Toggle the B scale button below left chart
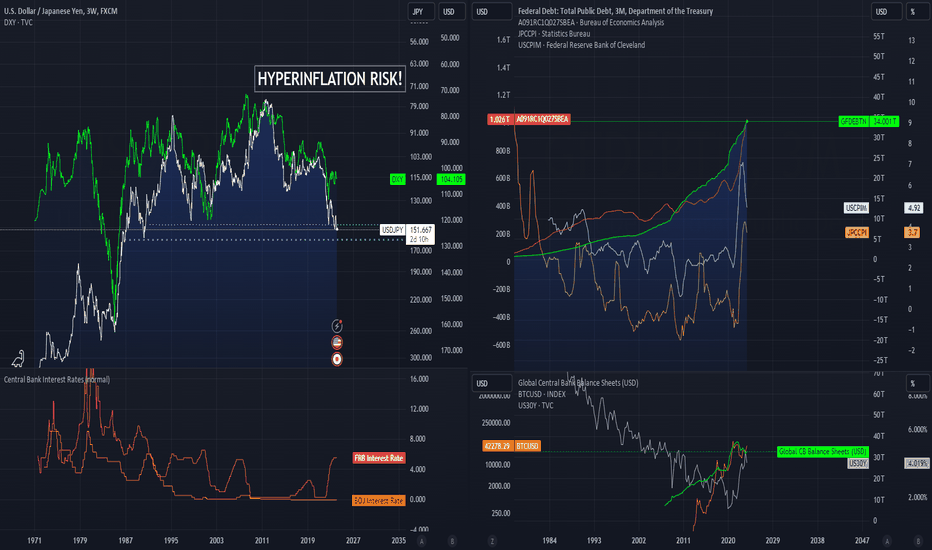 (x=452, y=541)
